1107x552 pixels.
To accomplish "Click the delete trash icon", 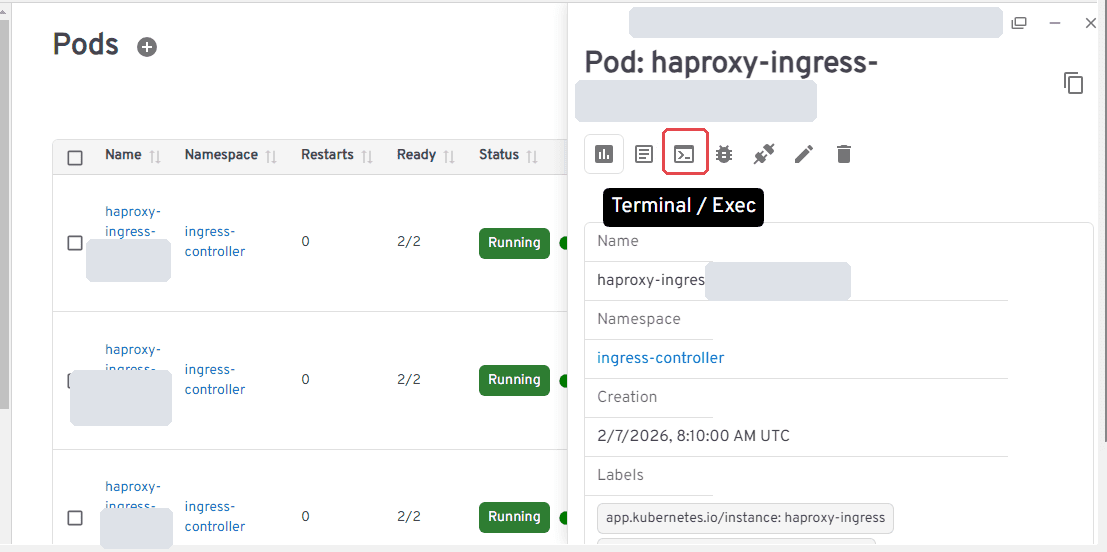I will [844, 154].
